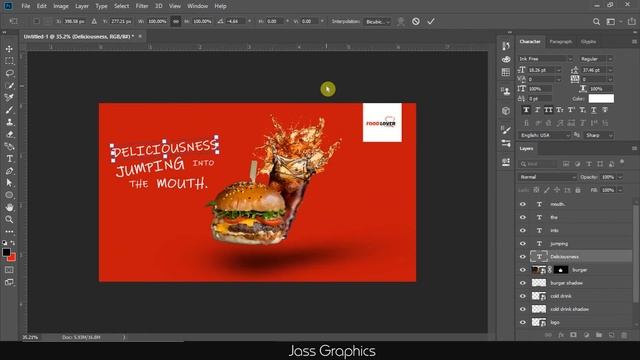Screen dimensions: 640x360
Task: Open the Swatches grid panel icon
Action: pos(506,72)
